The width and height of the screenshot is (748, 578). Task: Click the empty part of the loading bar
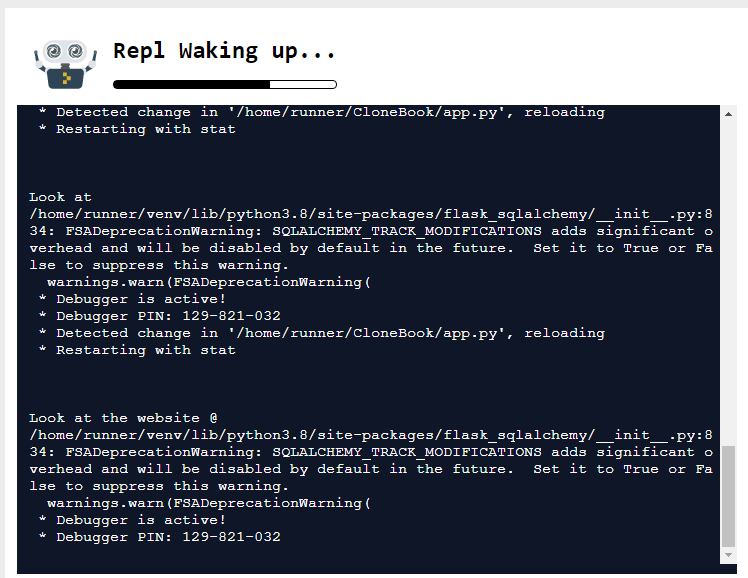303,84
